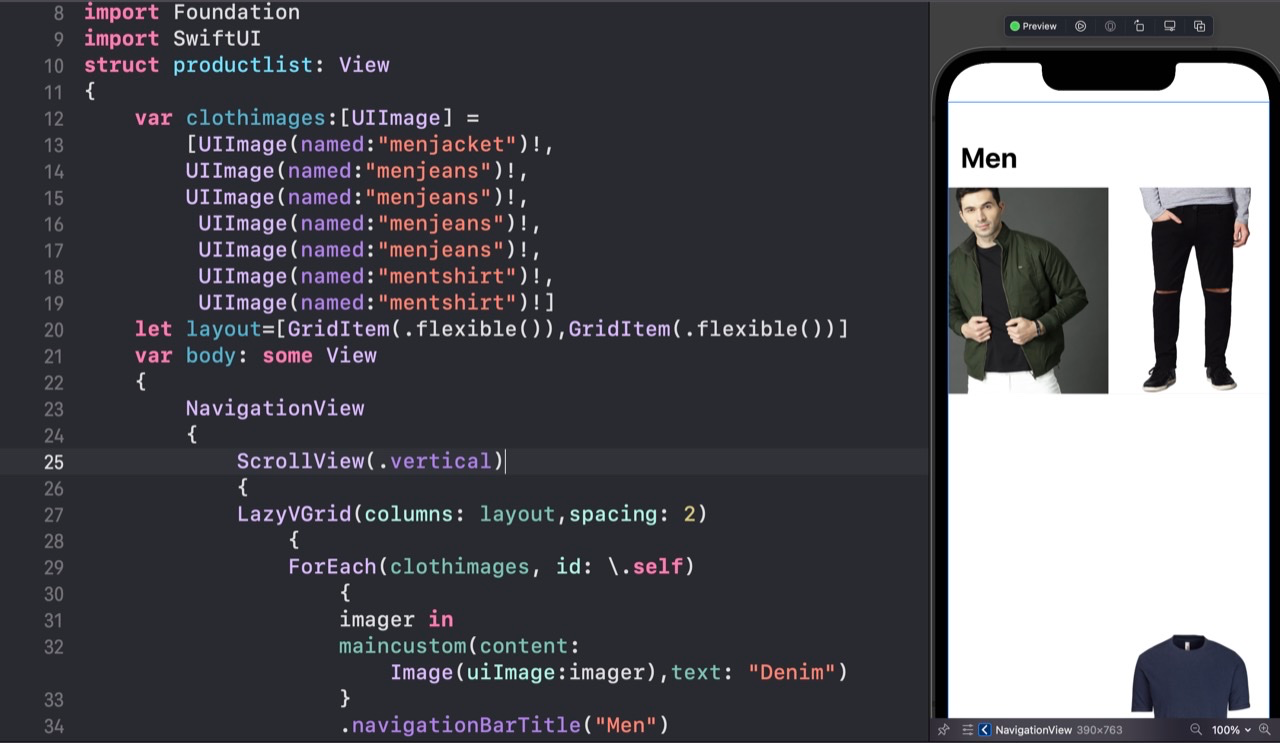Zoom in the canvas preview

click(1265, 730)
